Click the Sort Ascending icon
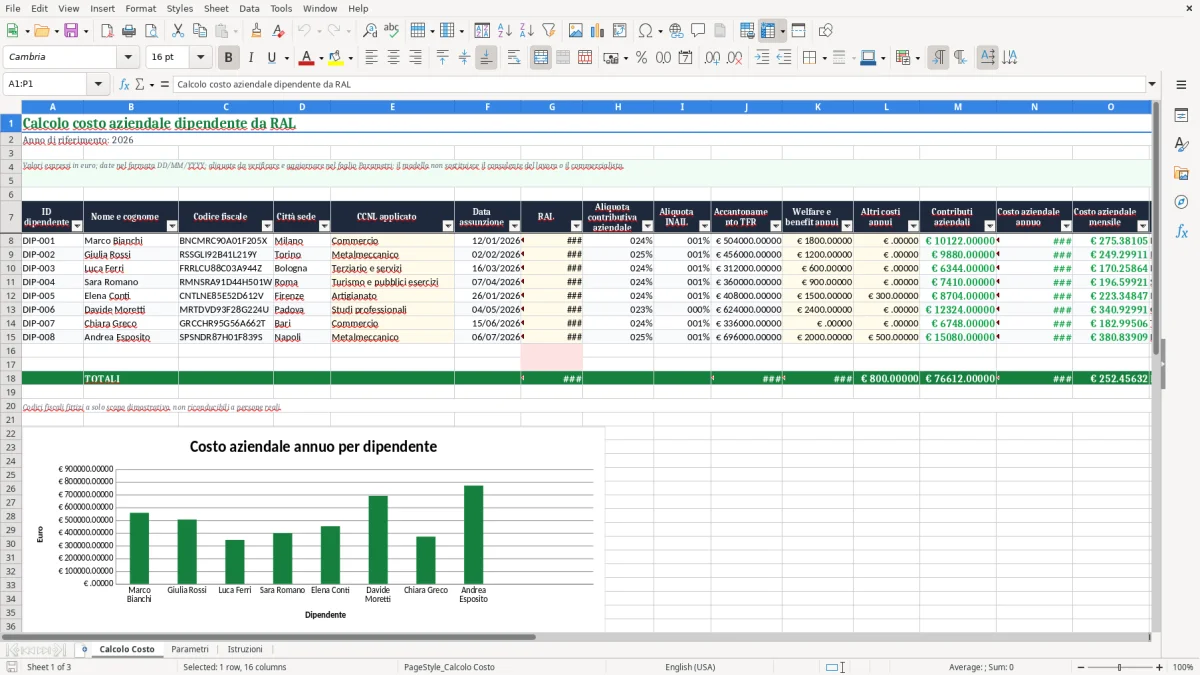Image resolution: width=1200 pixels, height=675 pixels. tap(504, 31)
